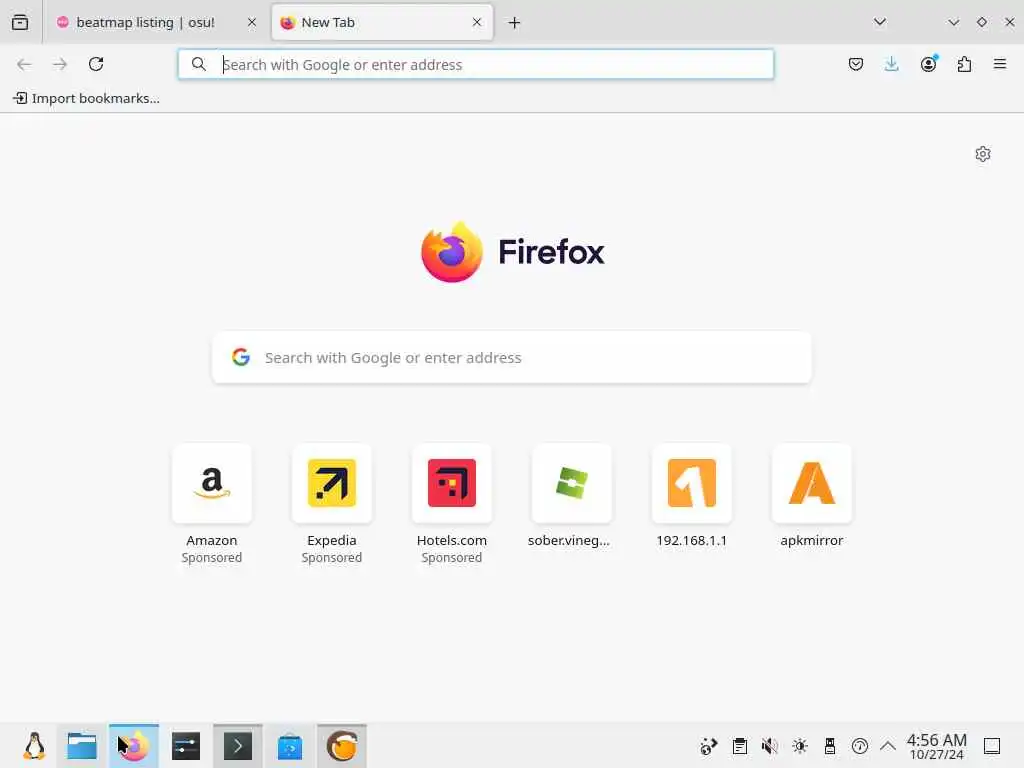Toggle muted volume tray icon
Image resolution: width=1024 pixels, height=768 pixels.
click(770, 746)
